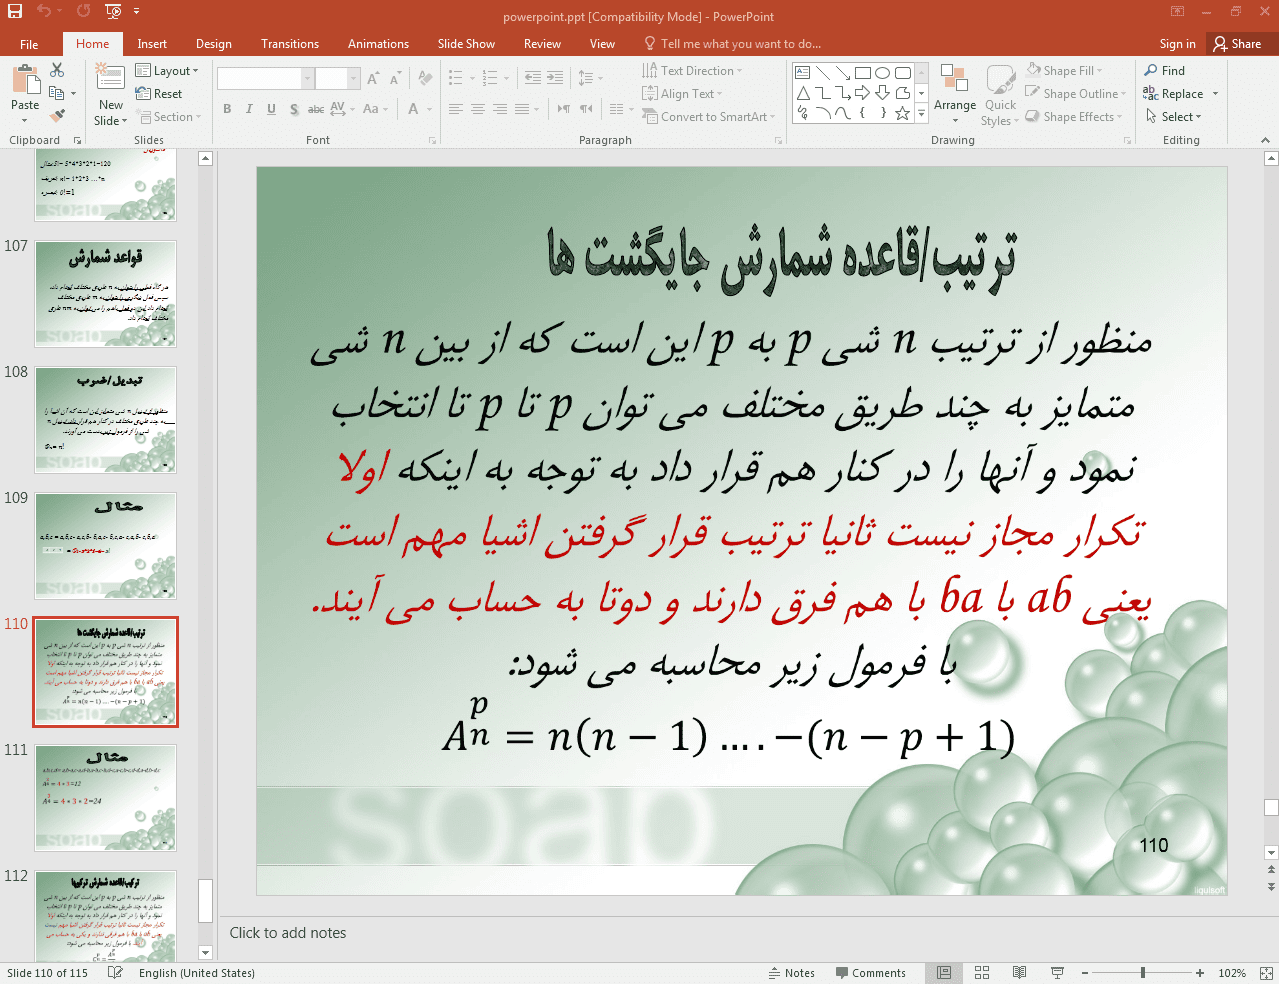Toggle Underline formatting
This screenshot has width=1279, height=984.
tap(271, 109)
